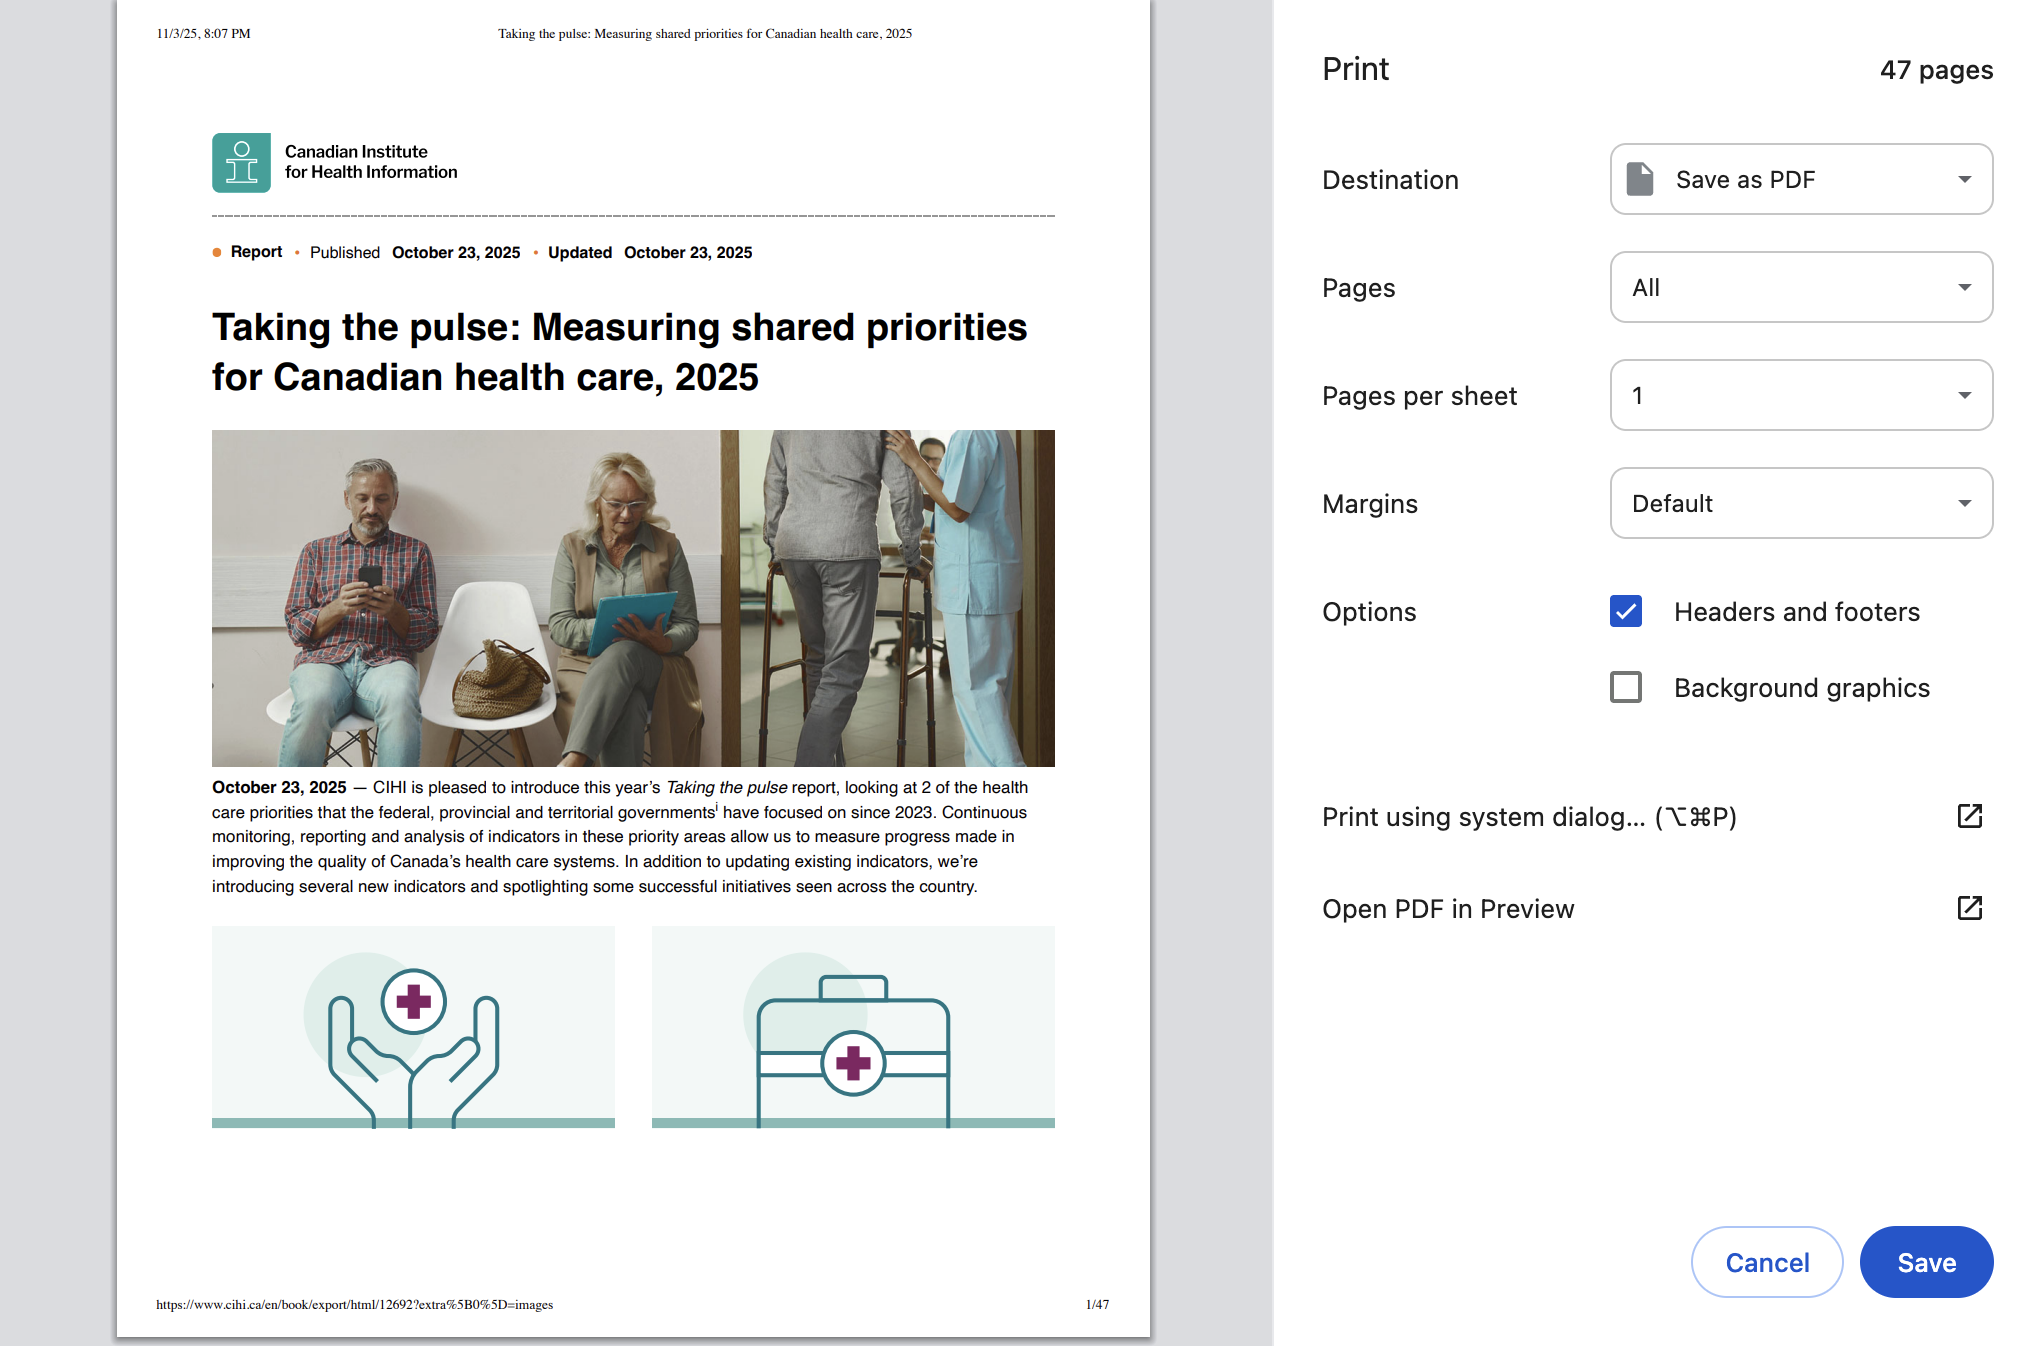Open the Pages dropdown set to All
Image resolution: width=2038 pixels, height=1346 pixels.
coord(1800,287)
